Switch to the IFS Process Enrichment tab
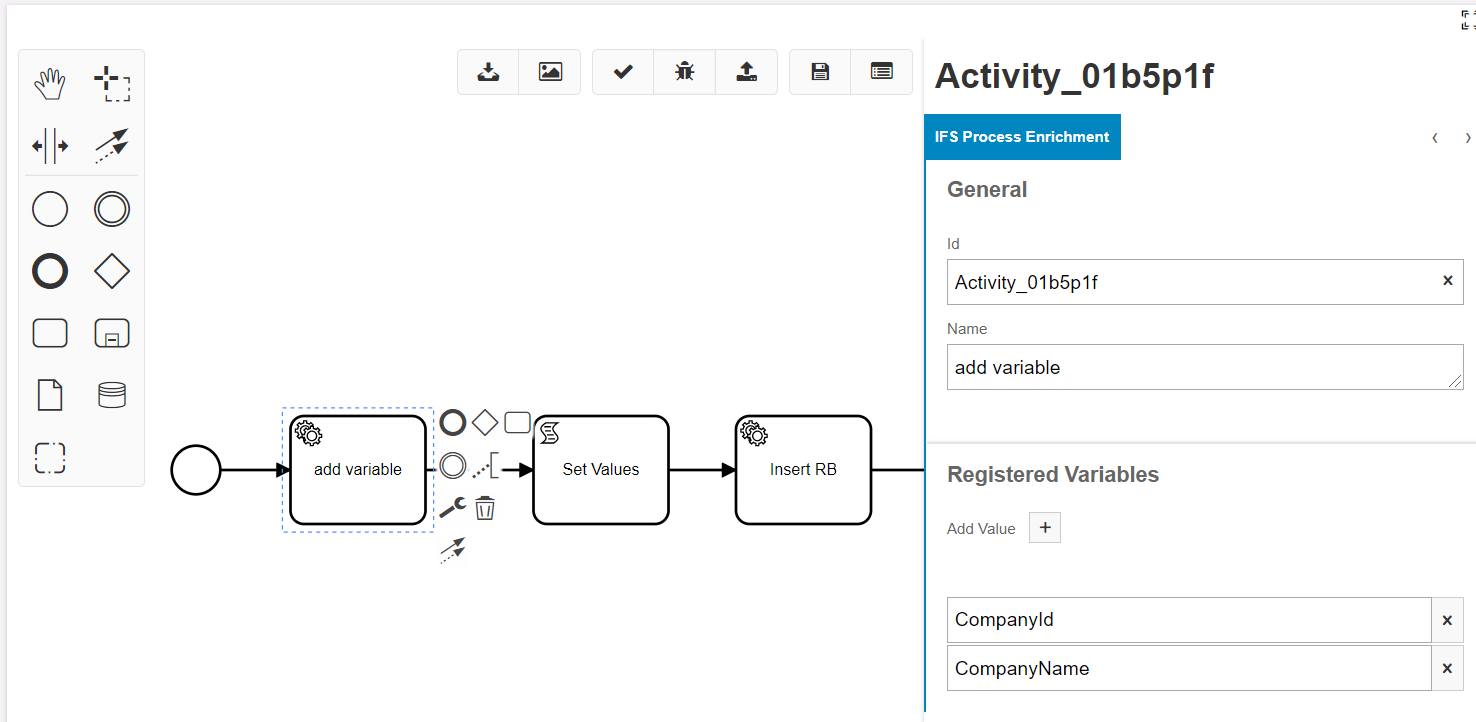Image resolution: width=1476 pixels, height=722 pixels. click(x=1022, y=136)
